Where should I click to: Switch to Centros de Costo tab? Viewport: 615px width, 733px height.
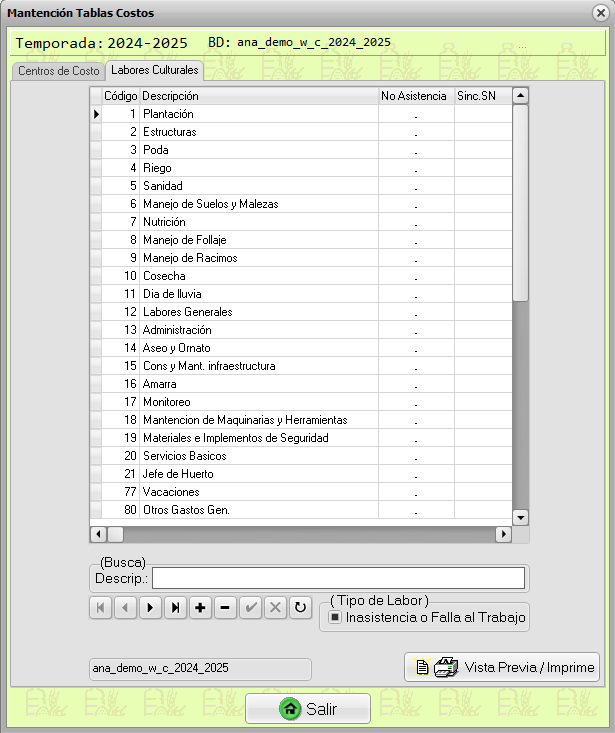pos(58,71)
